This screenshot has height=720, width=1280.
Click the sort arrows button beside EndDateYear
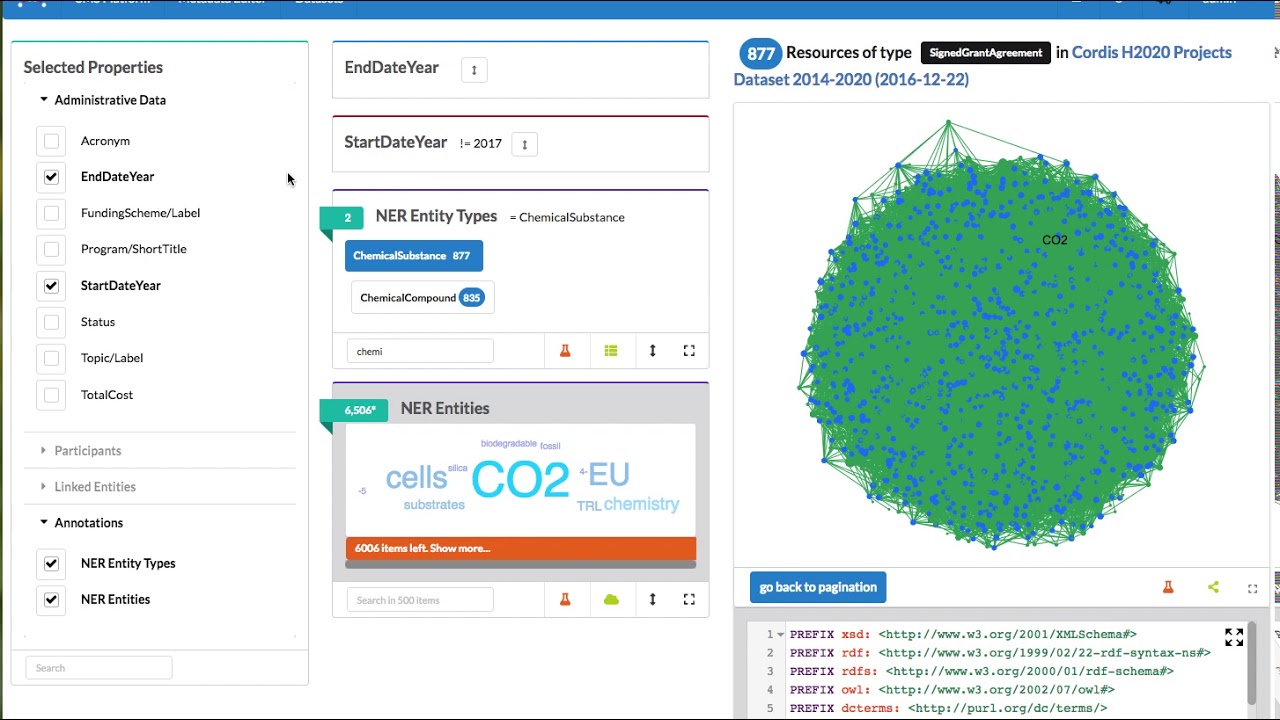(x=474, y=70)
